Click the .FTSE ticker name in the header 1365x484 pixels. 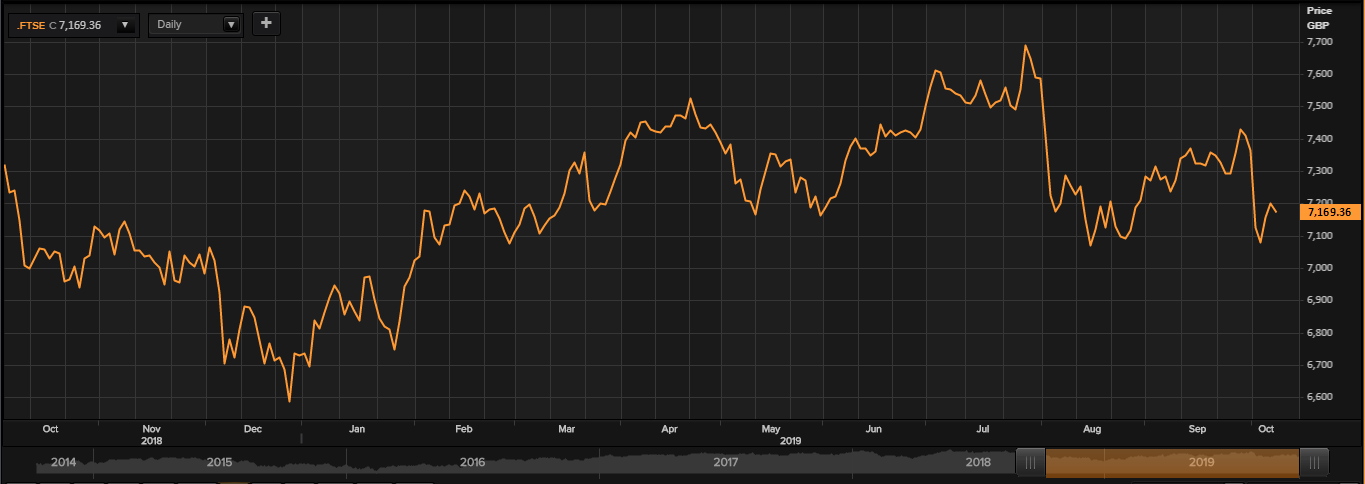[31, 24]
